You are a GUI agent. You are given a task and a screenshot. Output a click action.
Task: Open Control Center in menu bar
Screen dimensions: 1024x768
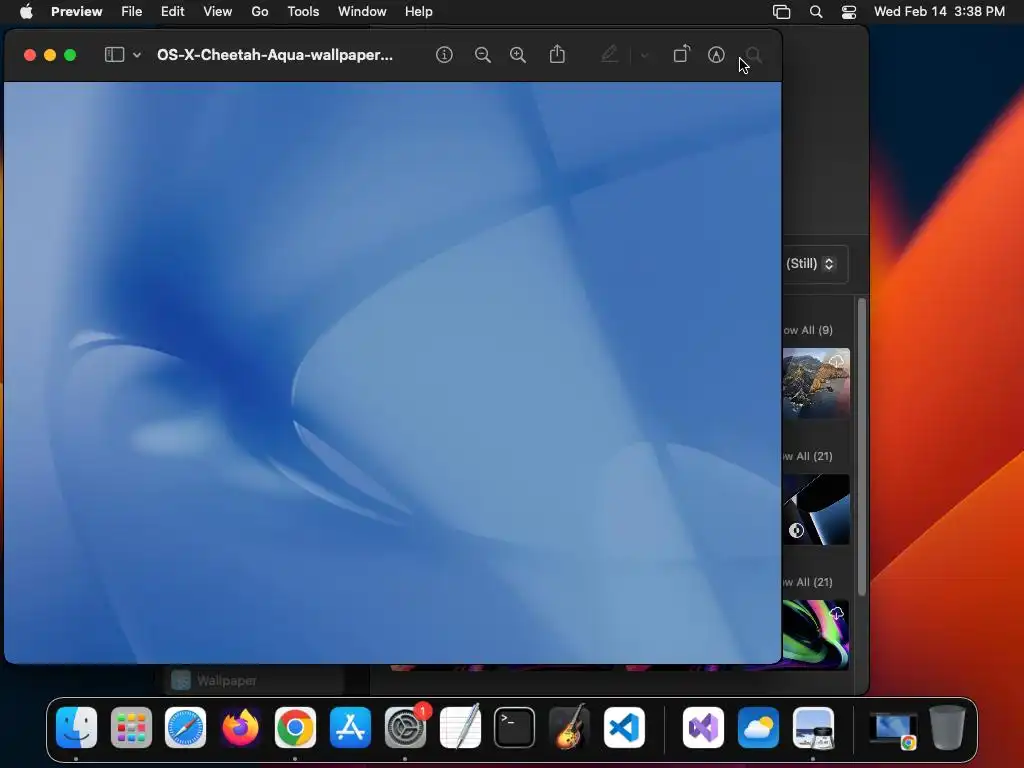pyautogui.click(x=848, y=12)
